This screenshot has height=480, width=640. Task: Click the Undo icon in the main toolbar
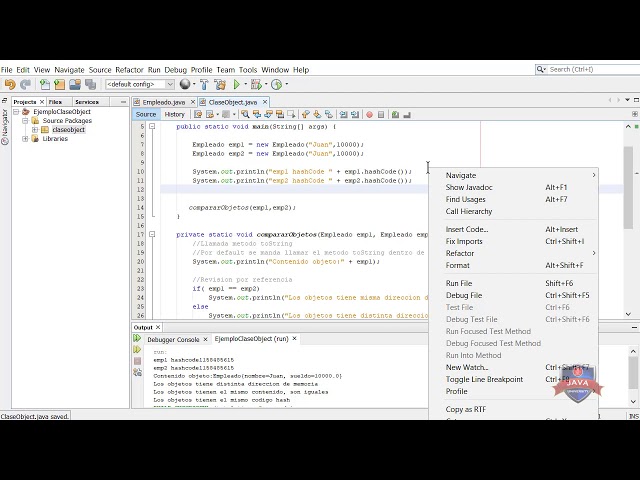click(10, 84)
